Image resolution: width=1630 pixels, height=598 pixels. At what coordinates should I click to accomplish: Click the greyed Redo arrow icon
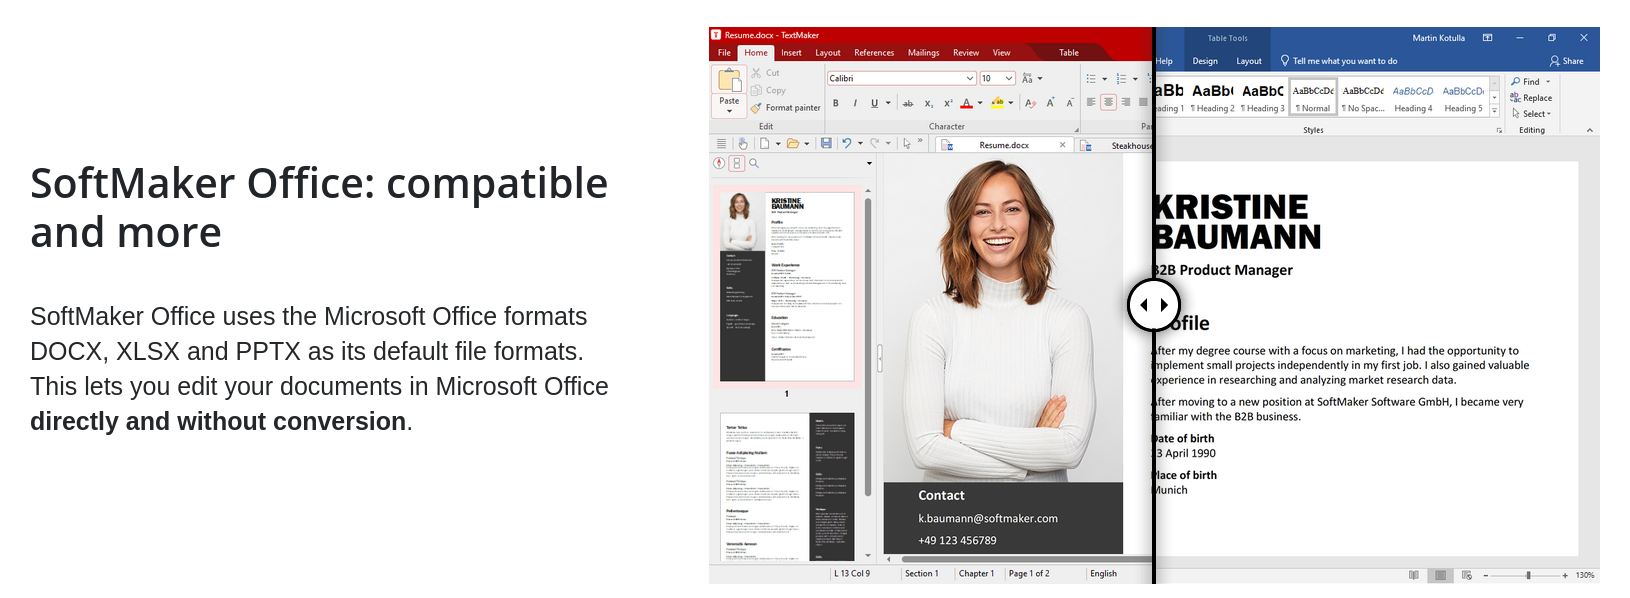[875, 143]
